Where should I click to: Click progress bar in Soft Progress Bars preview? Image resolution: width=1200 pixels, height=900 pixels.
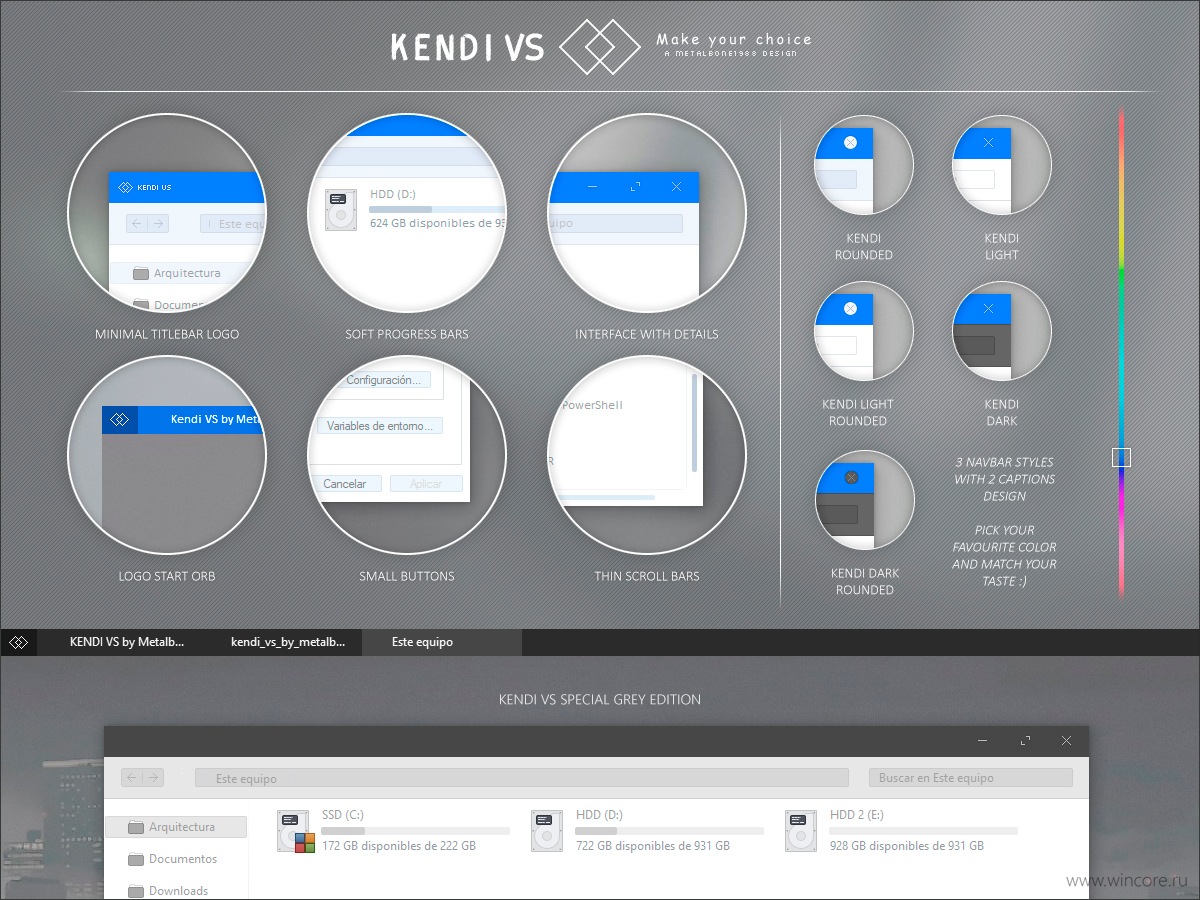[x=437, y=209]
